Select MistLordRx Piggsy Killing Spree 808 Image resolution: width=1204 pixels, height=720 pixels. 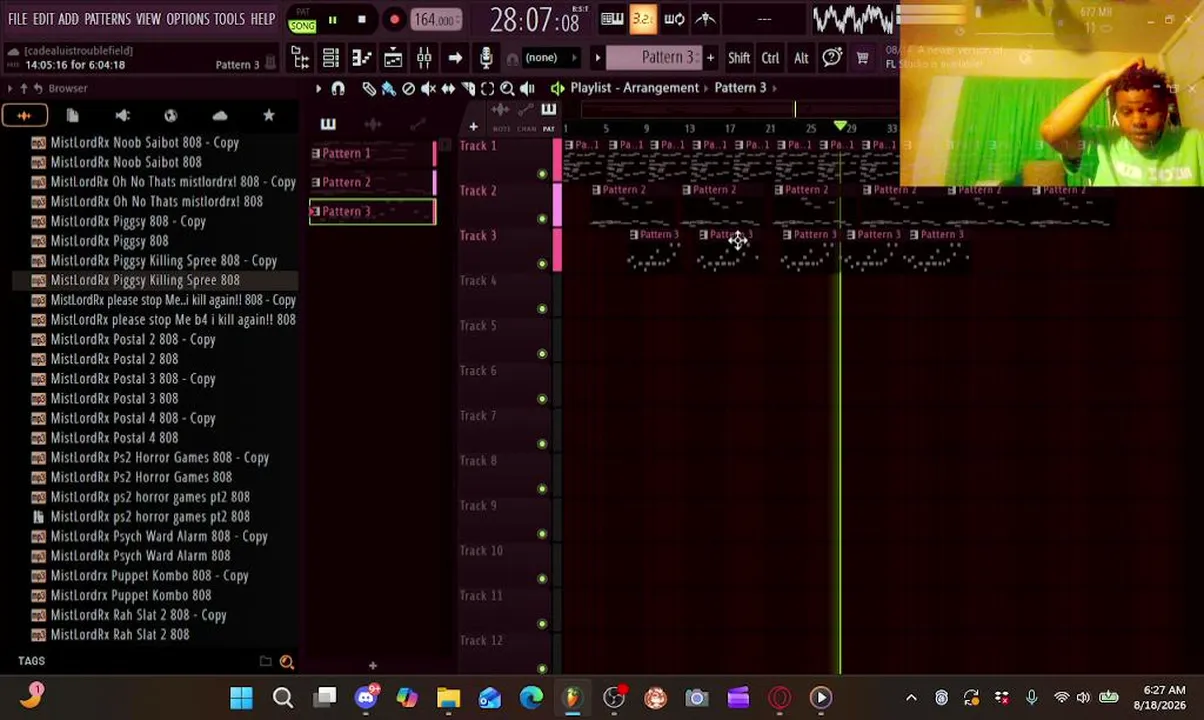(145, 280)
